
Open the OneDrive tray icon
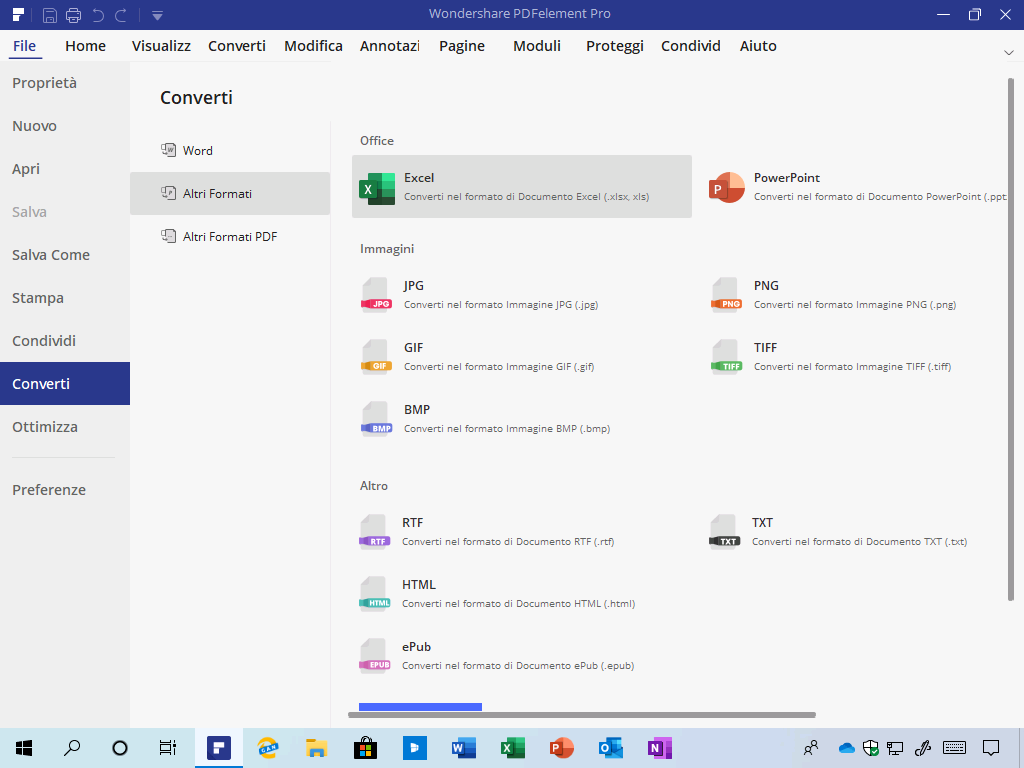[846, 748]
